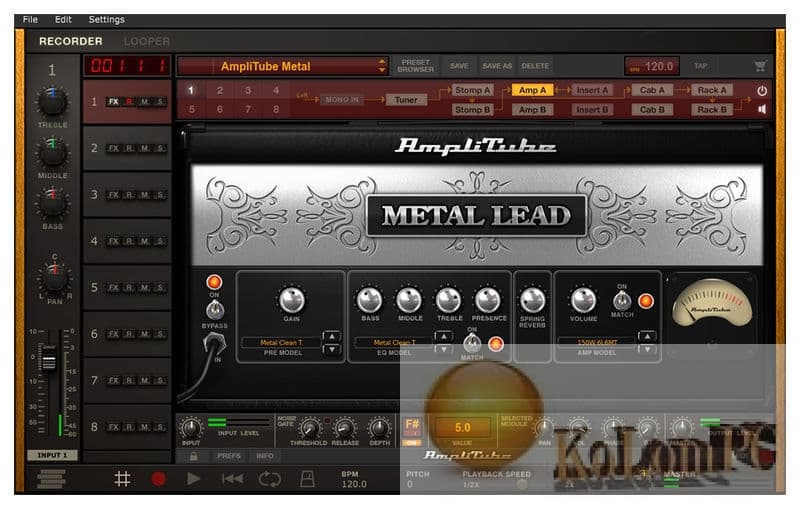This screenshot has height=509, width=800.
Task: Select the Amp A module
Action: (532, 90)
